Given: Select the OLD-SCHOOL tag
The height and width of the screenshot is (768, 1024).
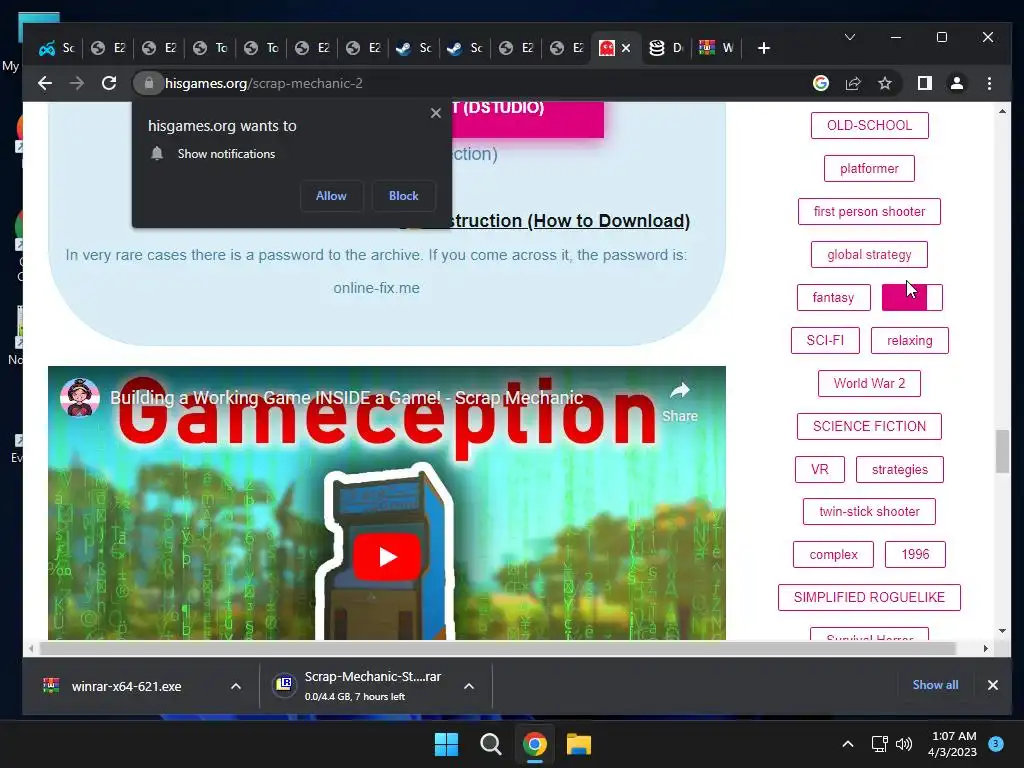Looking at the screenshot, I should pyautogui.click(x=869, y=125).
